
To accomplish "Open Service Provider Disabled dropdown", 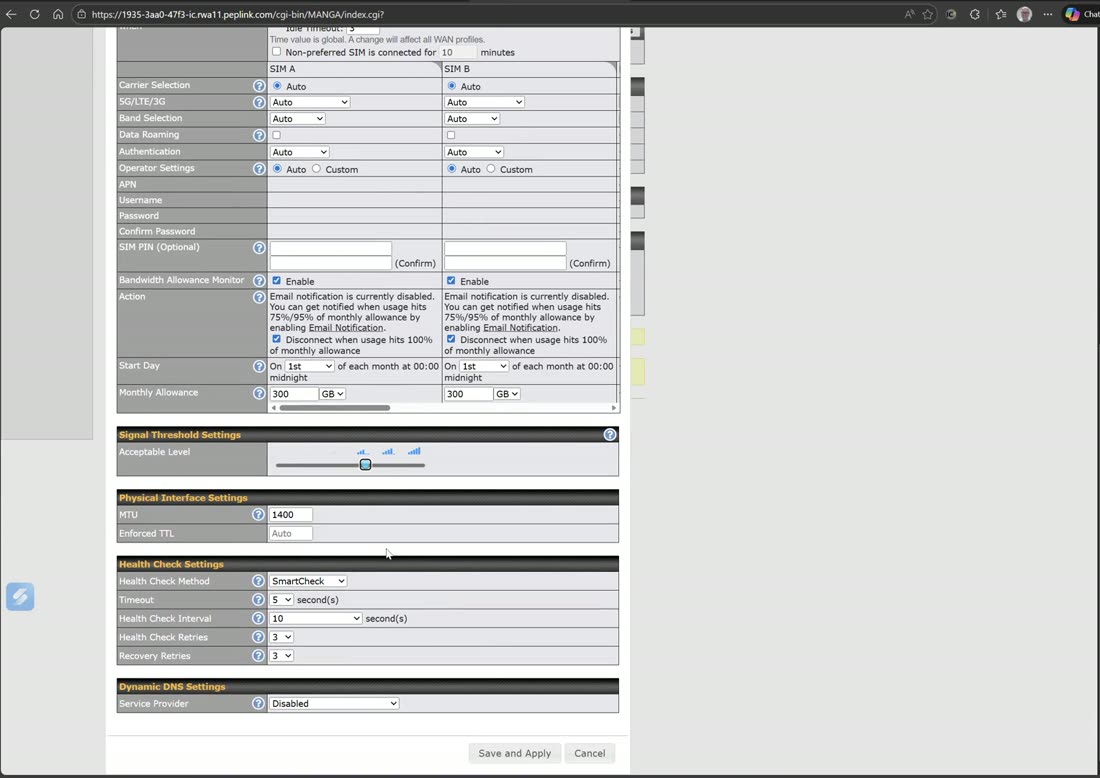I will 334,704.
